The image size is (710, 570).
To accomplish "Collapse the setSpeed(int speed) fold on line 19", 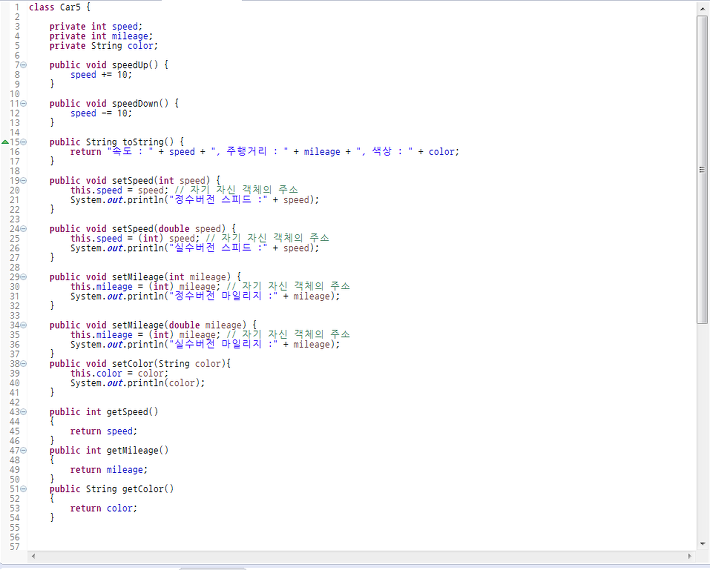I will tap(24, 181).
